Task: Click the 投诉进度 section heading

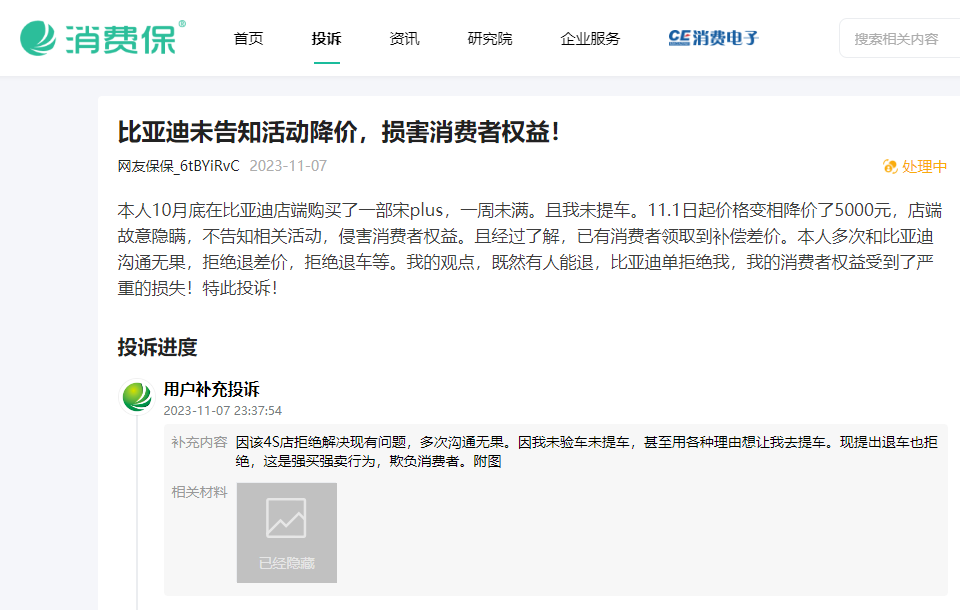Action: [157, 347]
